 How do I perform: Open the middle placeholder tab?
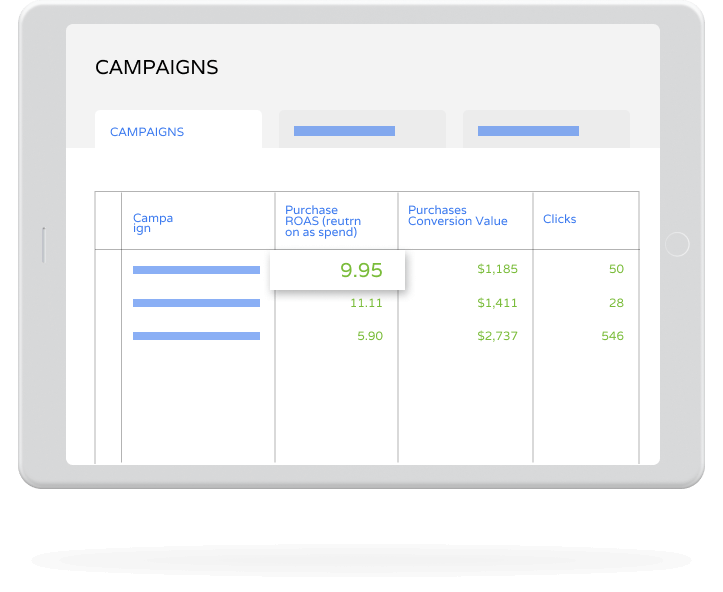click(362, 130)
